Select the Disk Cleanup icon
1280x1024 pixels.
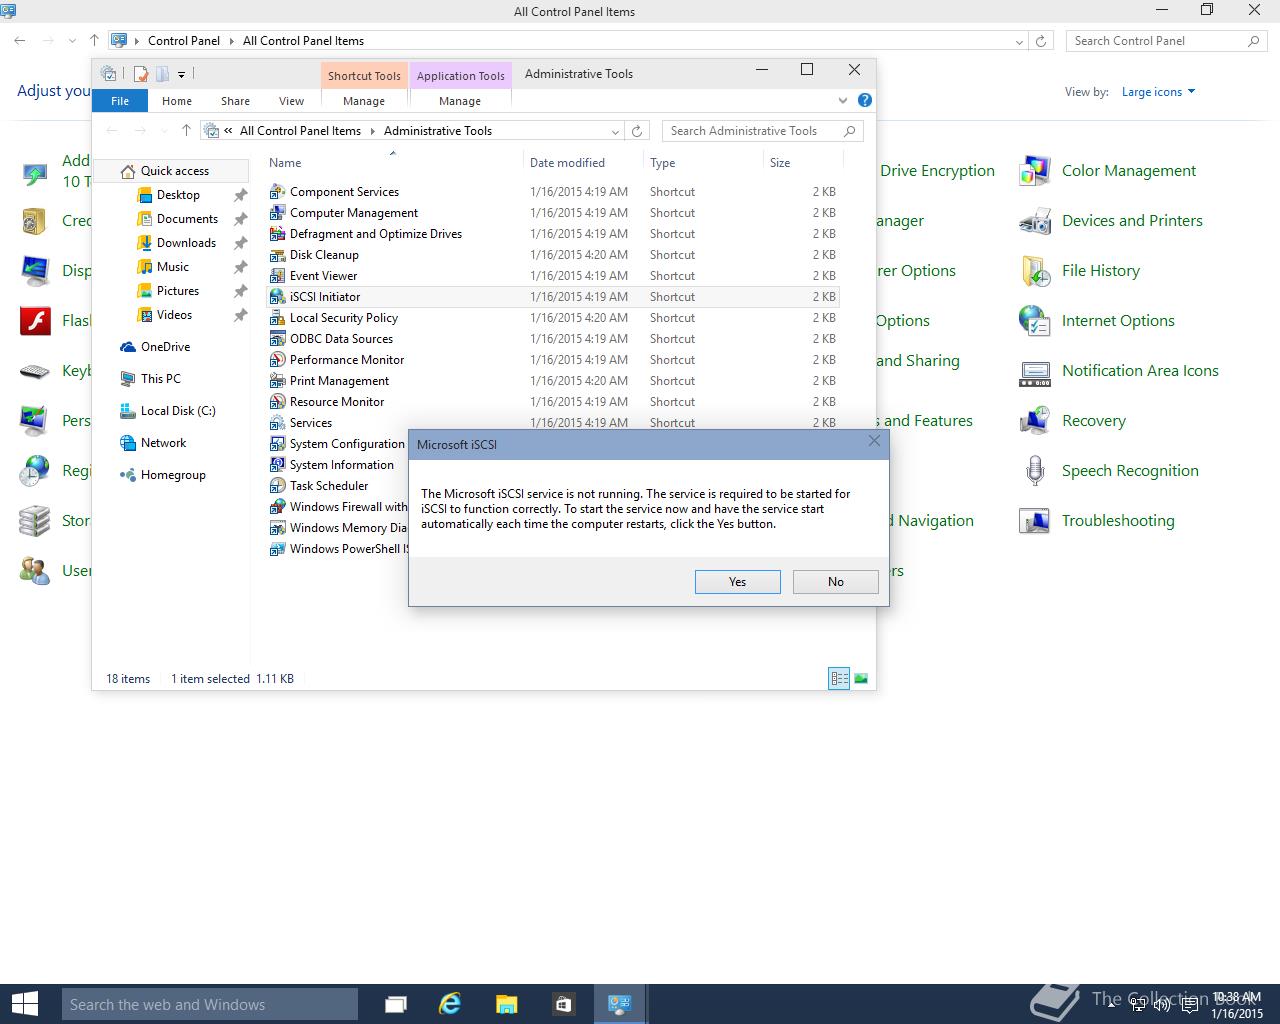[x=278, y=255]
